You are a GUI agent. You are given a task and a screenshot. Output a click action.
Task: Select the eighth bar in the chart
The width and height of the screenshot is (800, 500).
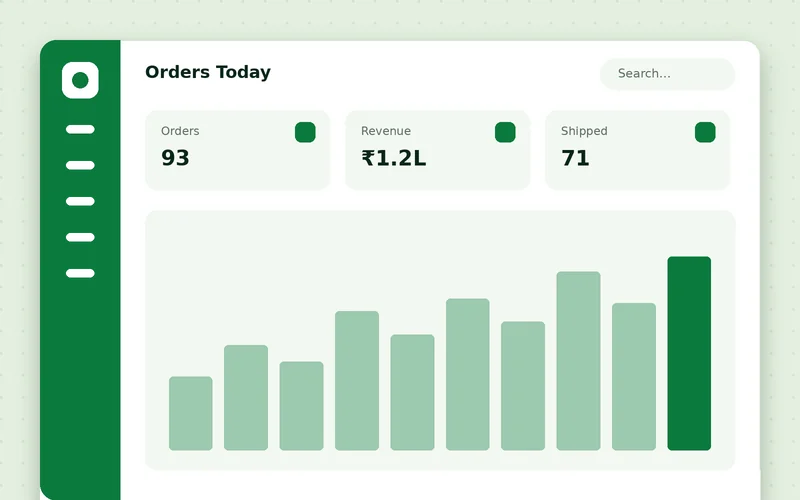coord(579,361)
